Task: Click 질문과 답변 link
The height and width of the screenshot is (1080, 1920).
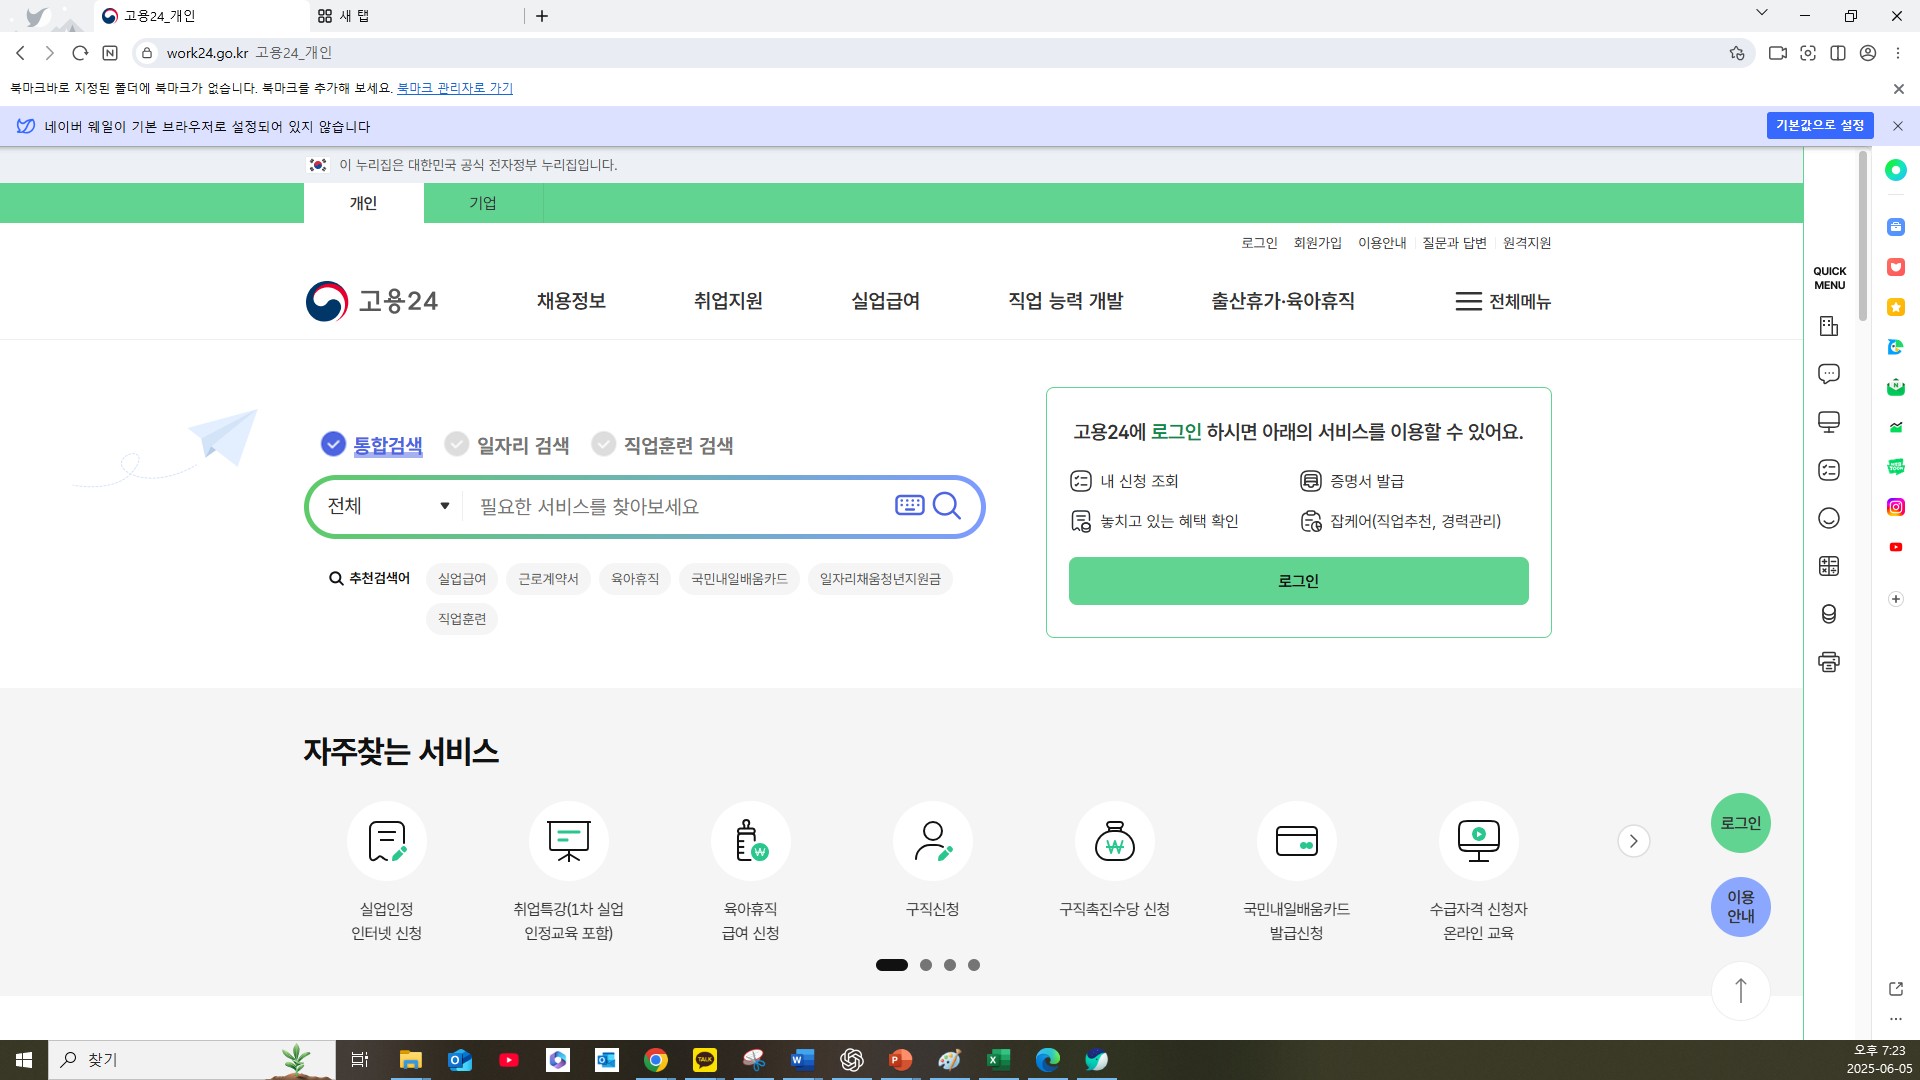Action: tap(1454, 243)
